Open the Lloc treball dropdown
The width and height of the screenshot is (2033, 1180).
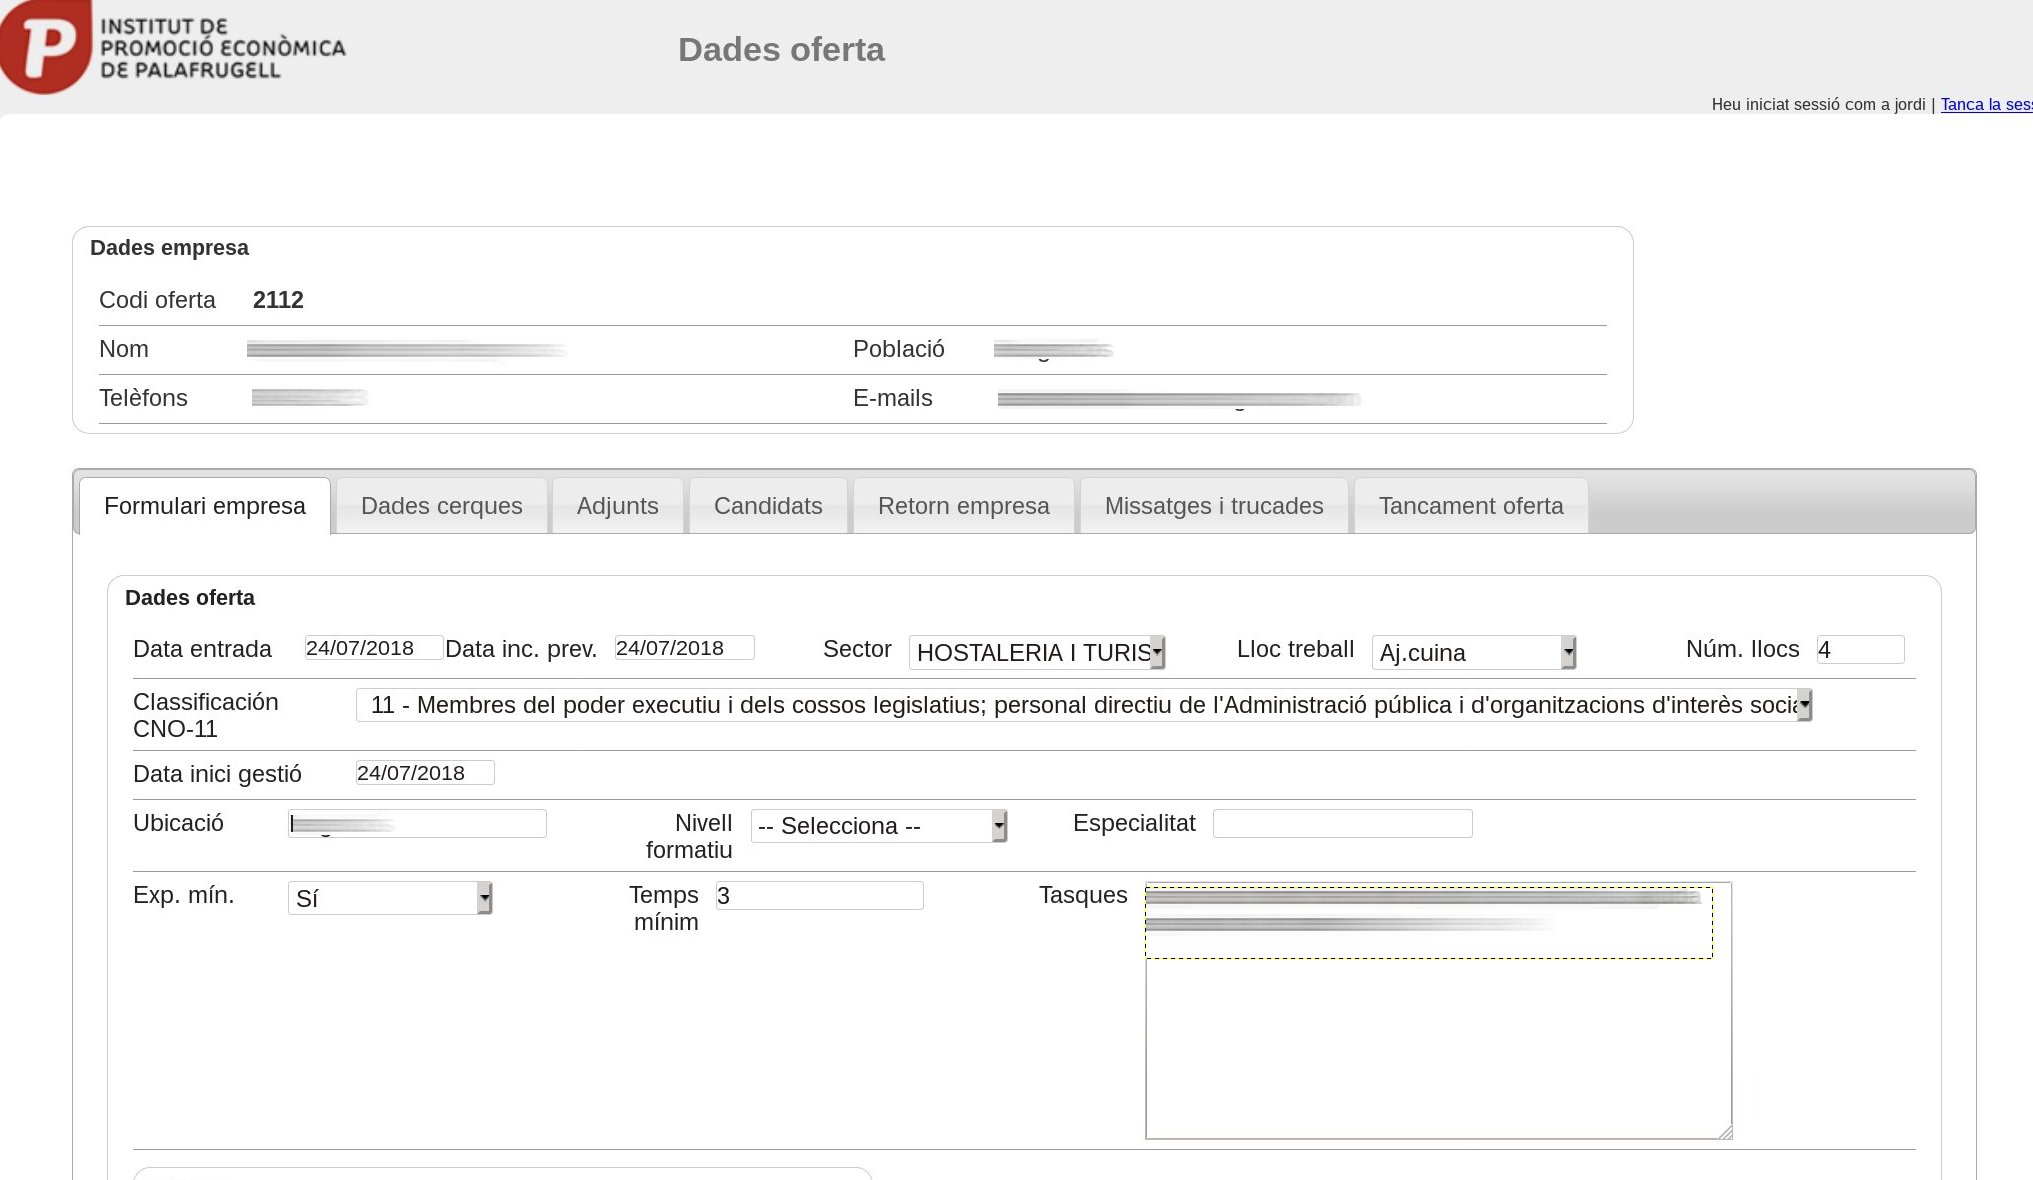(x=1473, y=653)
